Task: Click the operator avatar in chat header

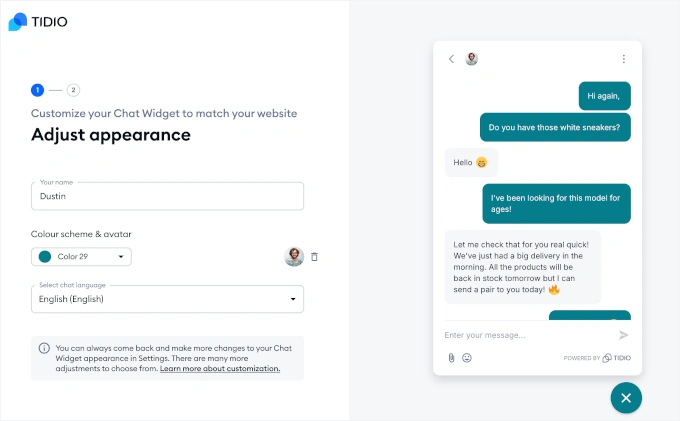Action: 472,59
